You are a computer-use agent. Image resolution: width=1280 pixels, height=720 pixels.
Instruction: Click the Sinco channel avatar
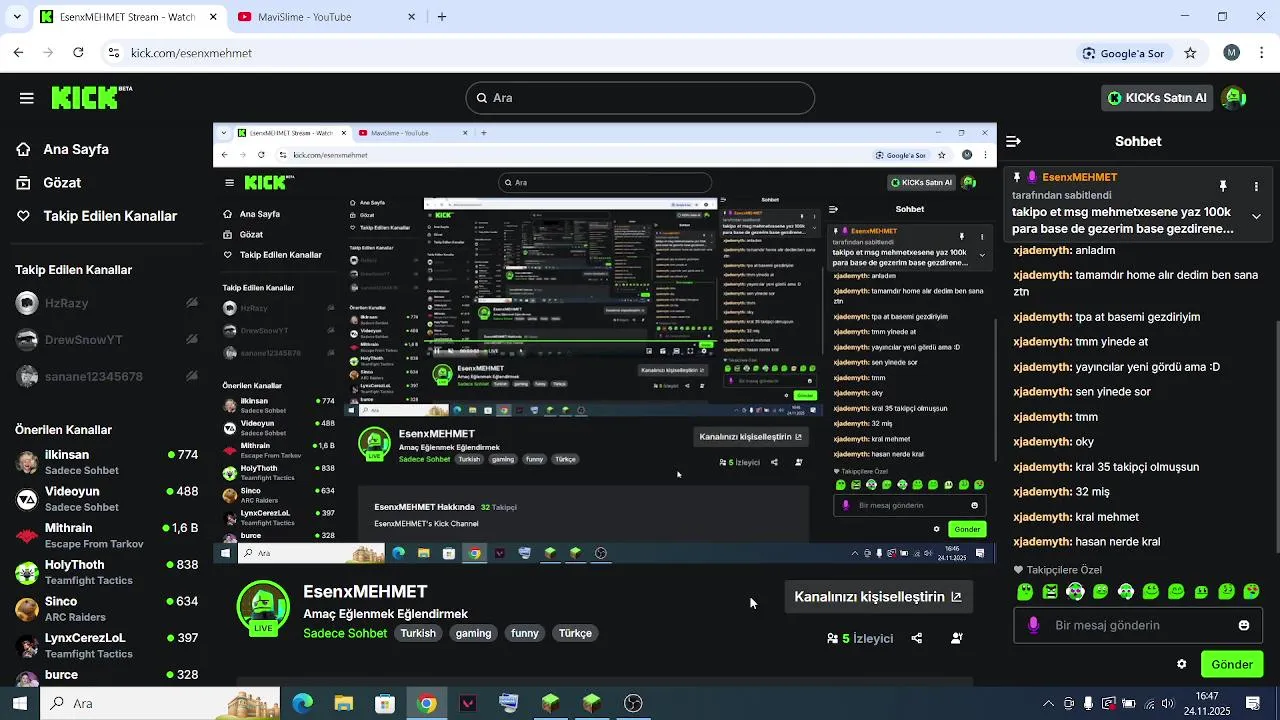point(27,609)
